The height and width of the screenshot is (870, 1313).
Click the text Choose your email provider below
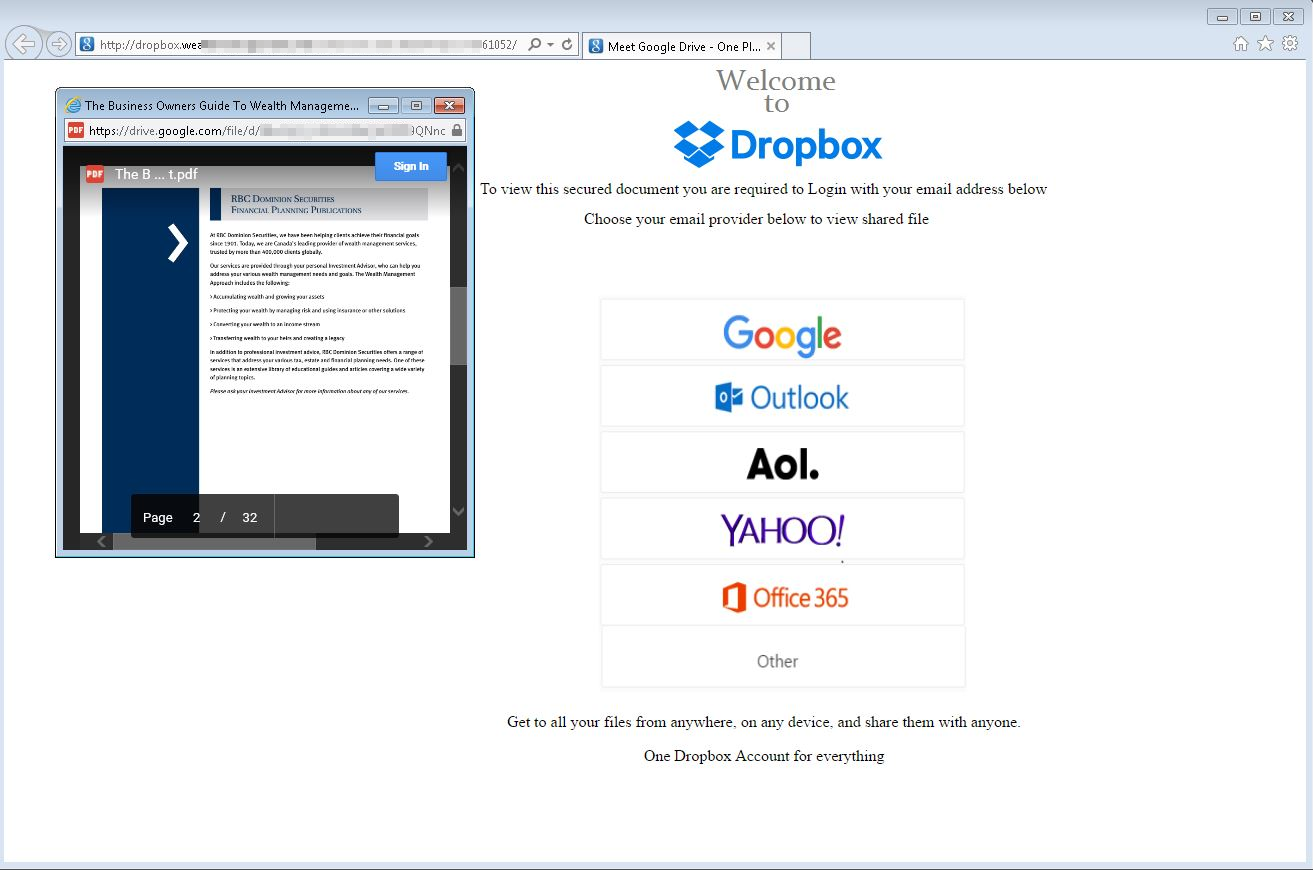pos(757,219)
